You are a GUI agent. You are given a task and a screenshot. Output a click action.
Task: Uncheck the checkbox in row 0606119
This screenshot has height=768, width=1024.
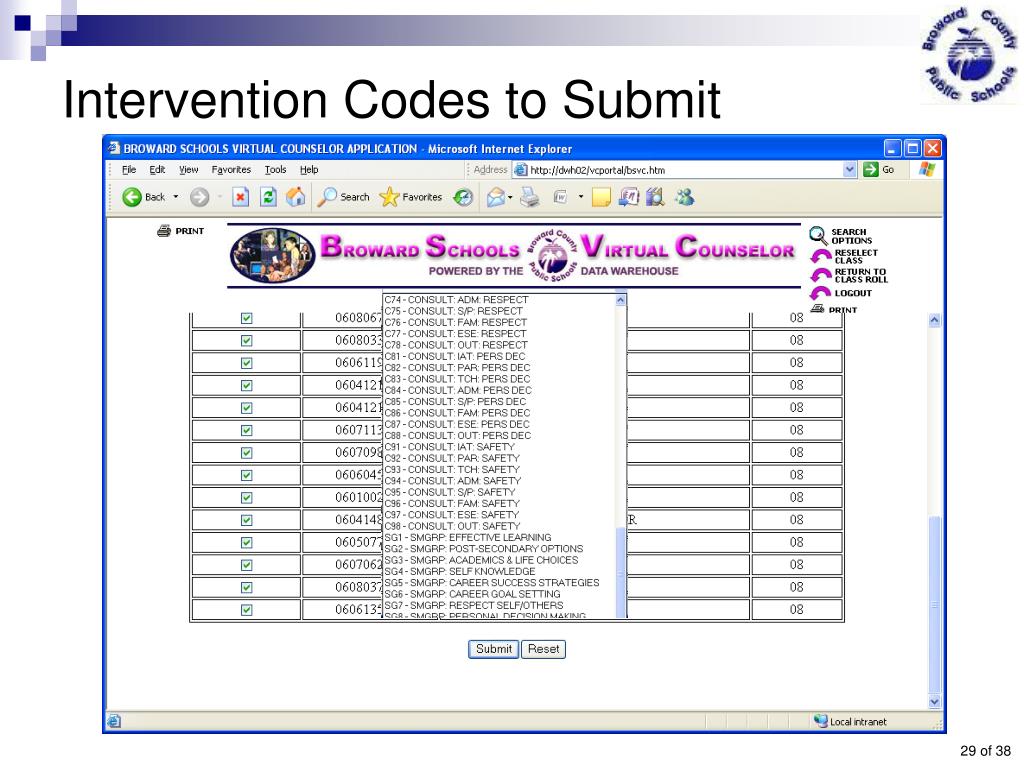coord(246,363)
